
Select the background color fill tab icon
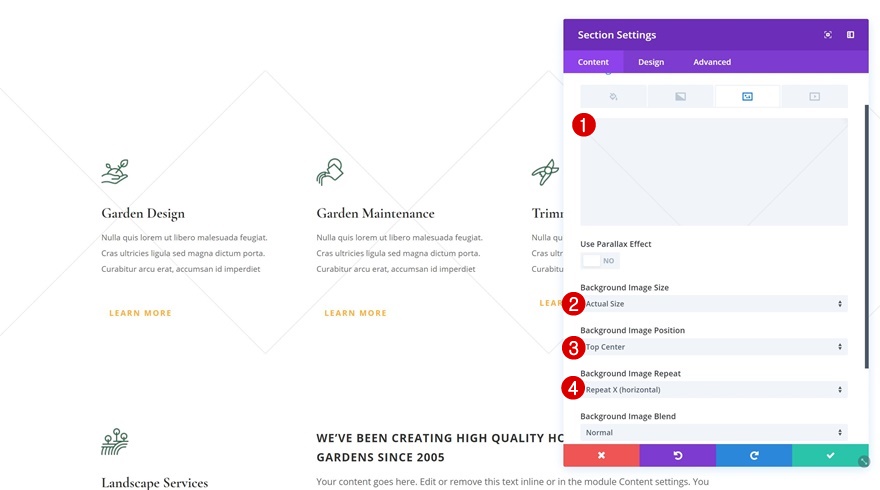613,97
